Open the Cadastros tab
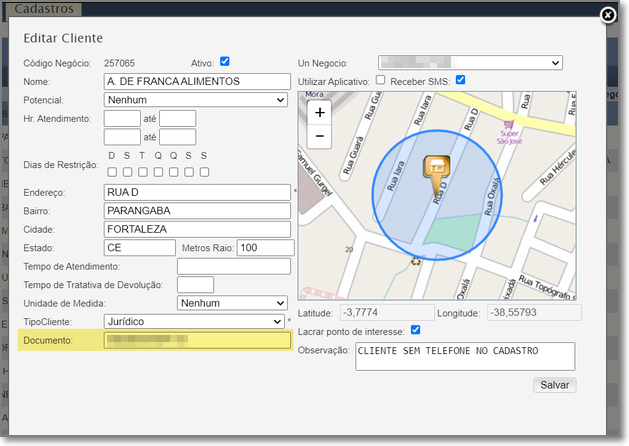 tap(44, 9)
